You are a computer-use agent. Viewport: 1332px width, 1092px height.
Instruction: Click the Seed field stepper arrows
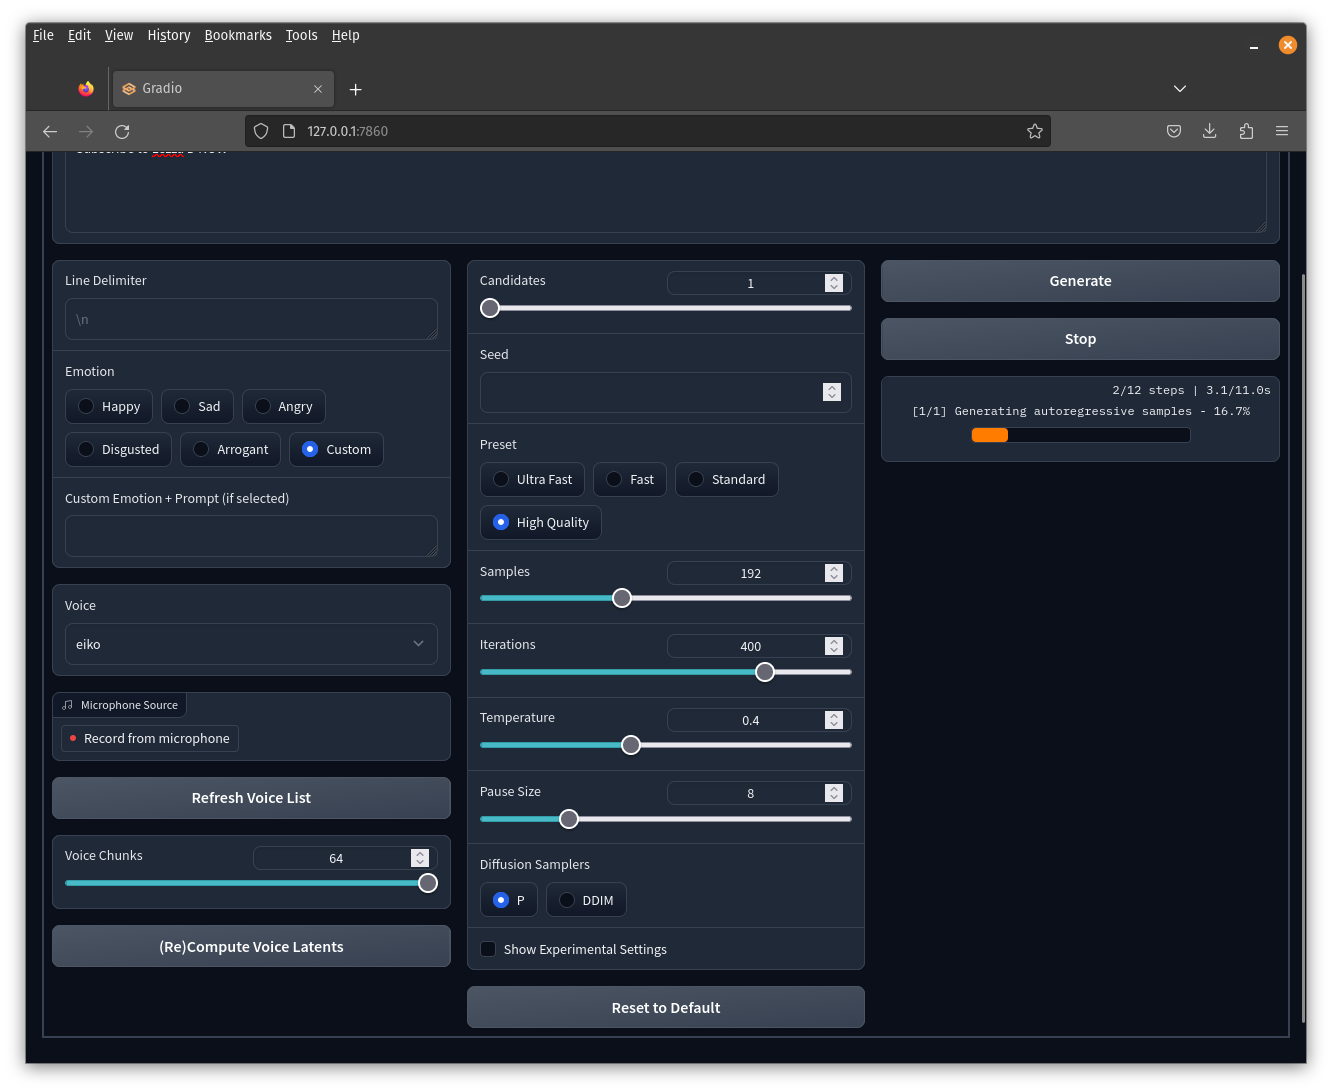click(832, 392)
